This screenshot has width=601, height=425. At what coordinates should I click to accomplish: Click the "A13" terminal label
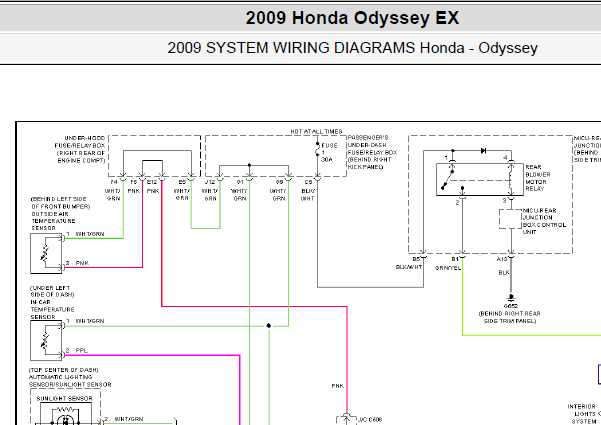(502, 259)
